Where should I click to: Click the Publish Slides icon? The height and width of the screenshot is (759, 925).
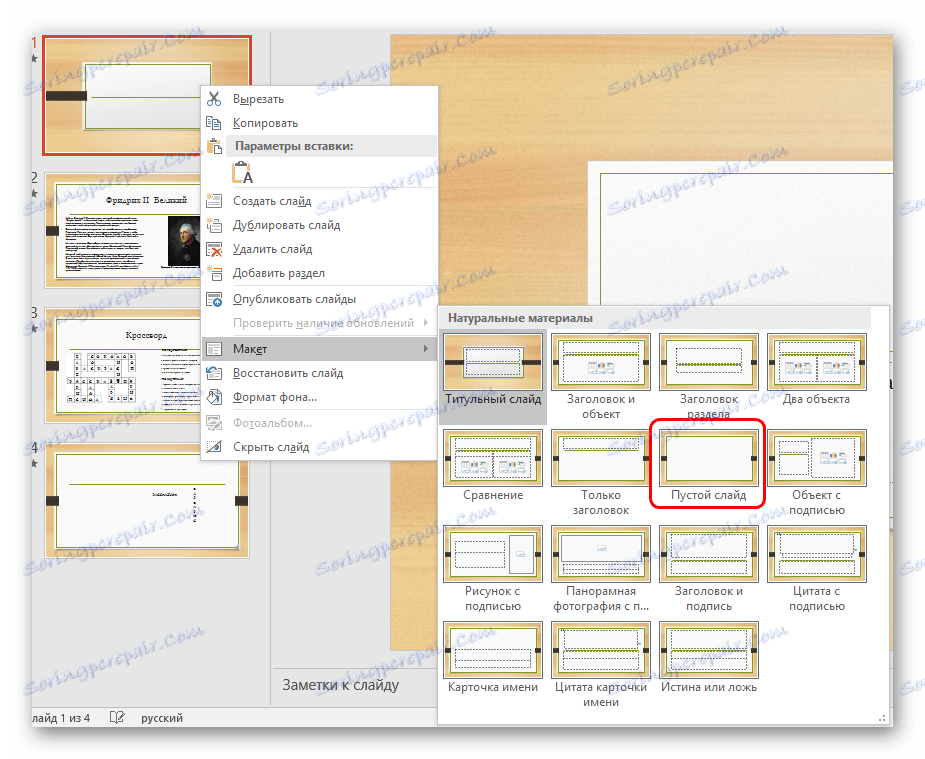[x=213, y=298]
